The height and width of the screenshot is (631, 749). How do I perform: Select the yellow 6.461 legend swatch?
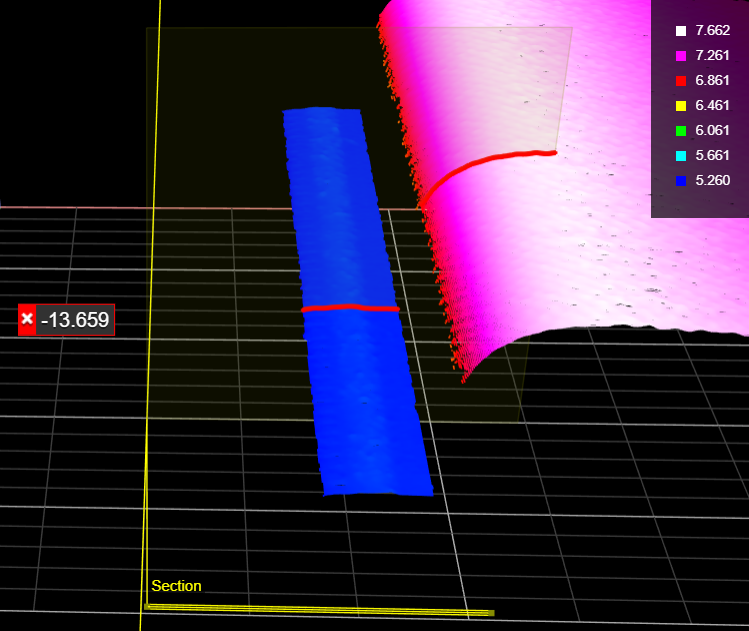(681, 106)
